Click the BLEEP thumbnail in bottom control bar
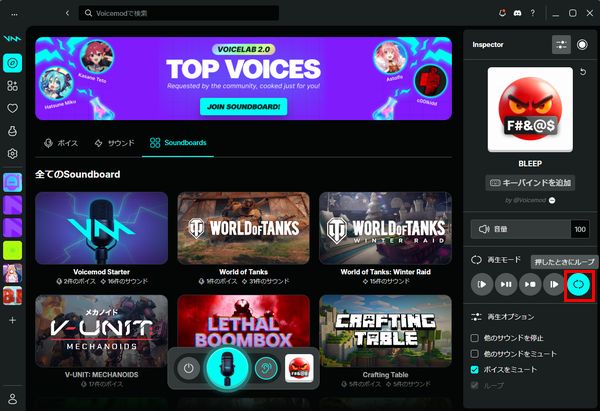 (299, 369)
